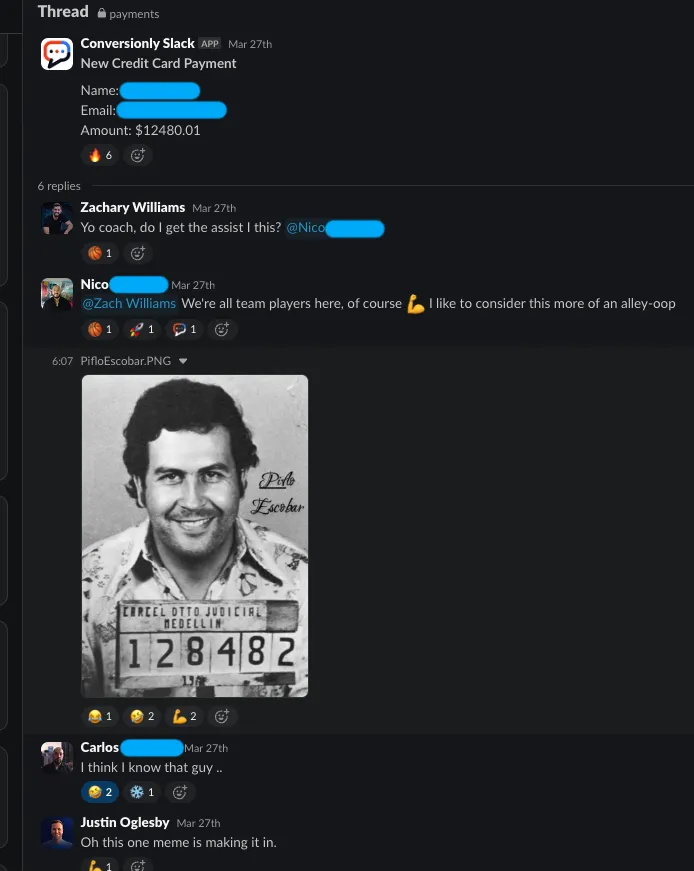The width and height of the screenshot is (694, 871).
Task: Open the @Zach Williams mention
Action: click(x=128, y=304)
